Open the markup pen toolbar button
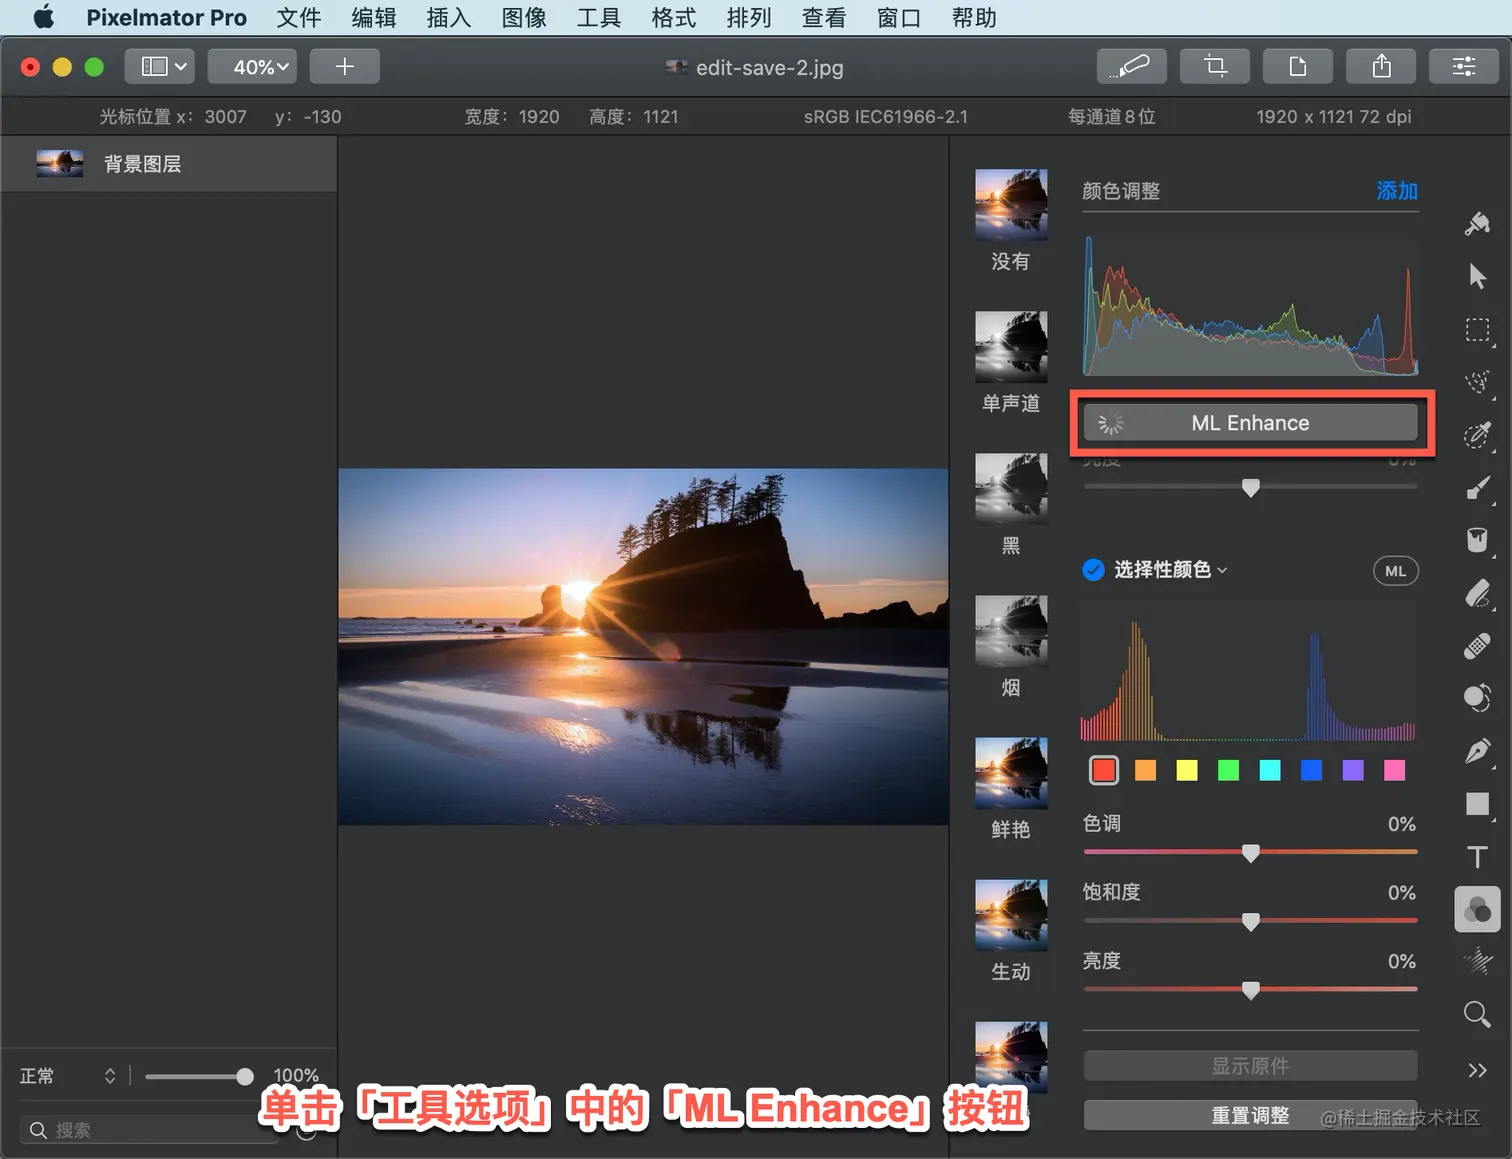Image resolution: width=1512 pixels, height=1159 pixels. (1132, 66)
